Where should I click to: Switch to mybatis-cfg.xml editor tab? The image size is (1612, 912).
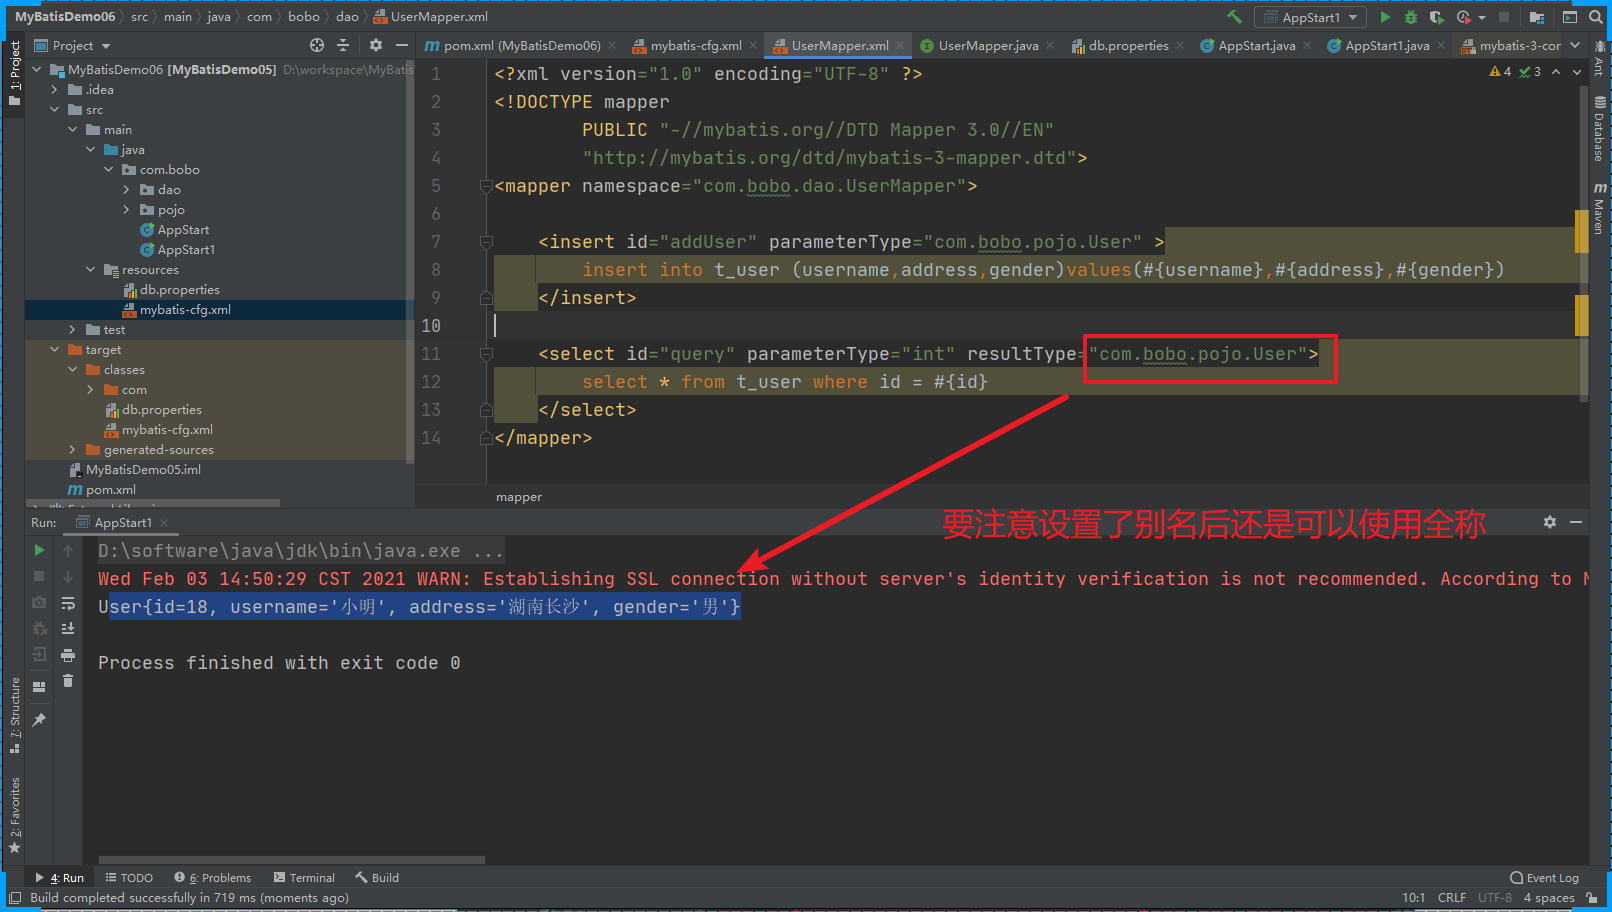695,45
